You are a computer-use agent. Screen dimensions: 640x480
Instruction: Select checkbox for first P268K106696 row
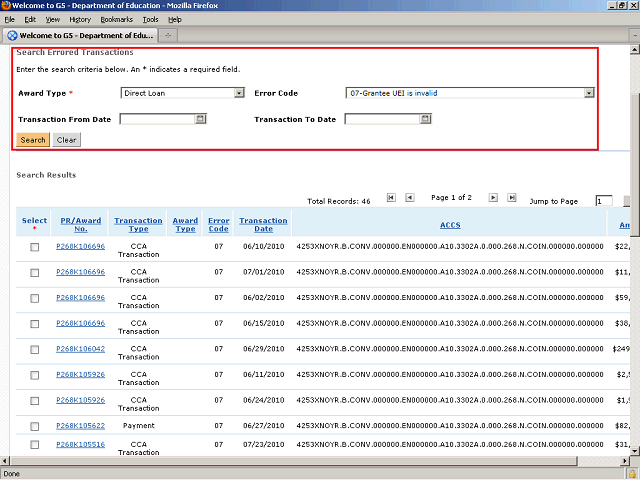(34, 247)
